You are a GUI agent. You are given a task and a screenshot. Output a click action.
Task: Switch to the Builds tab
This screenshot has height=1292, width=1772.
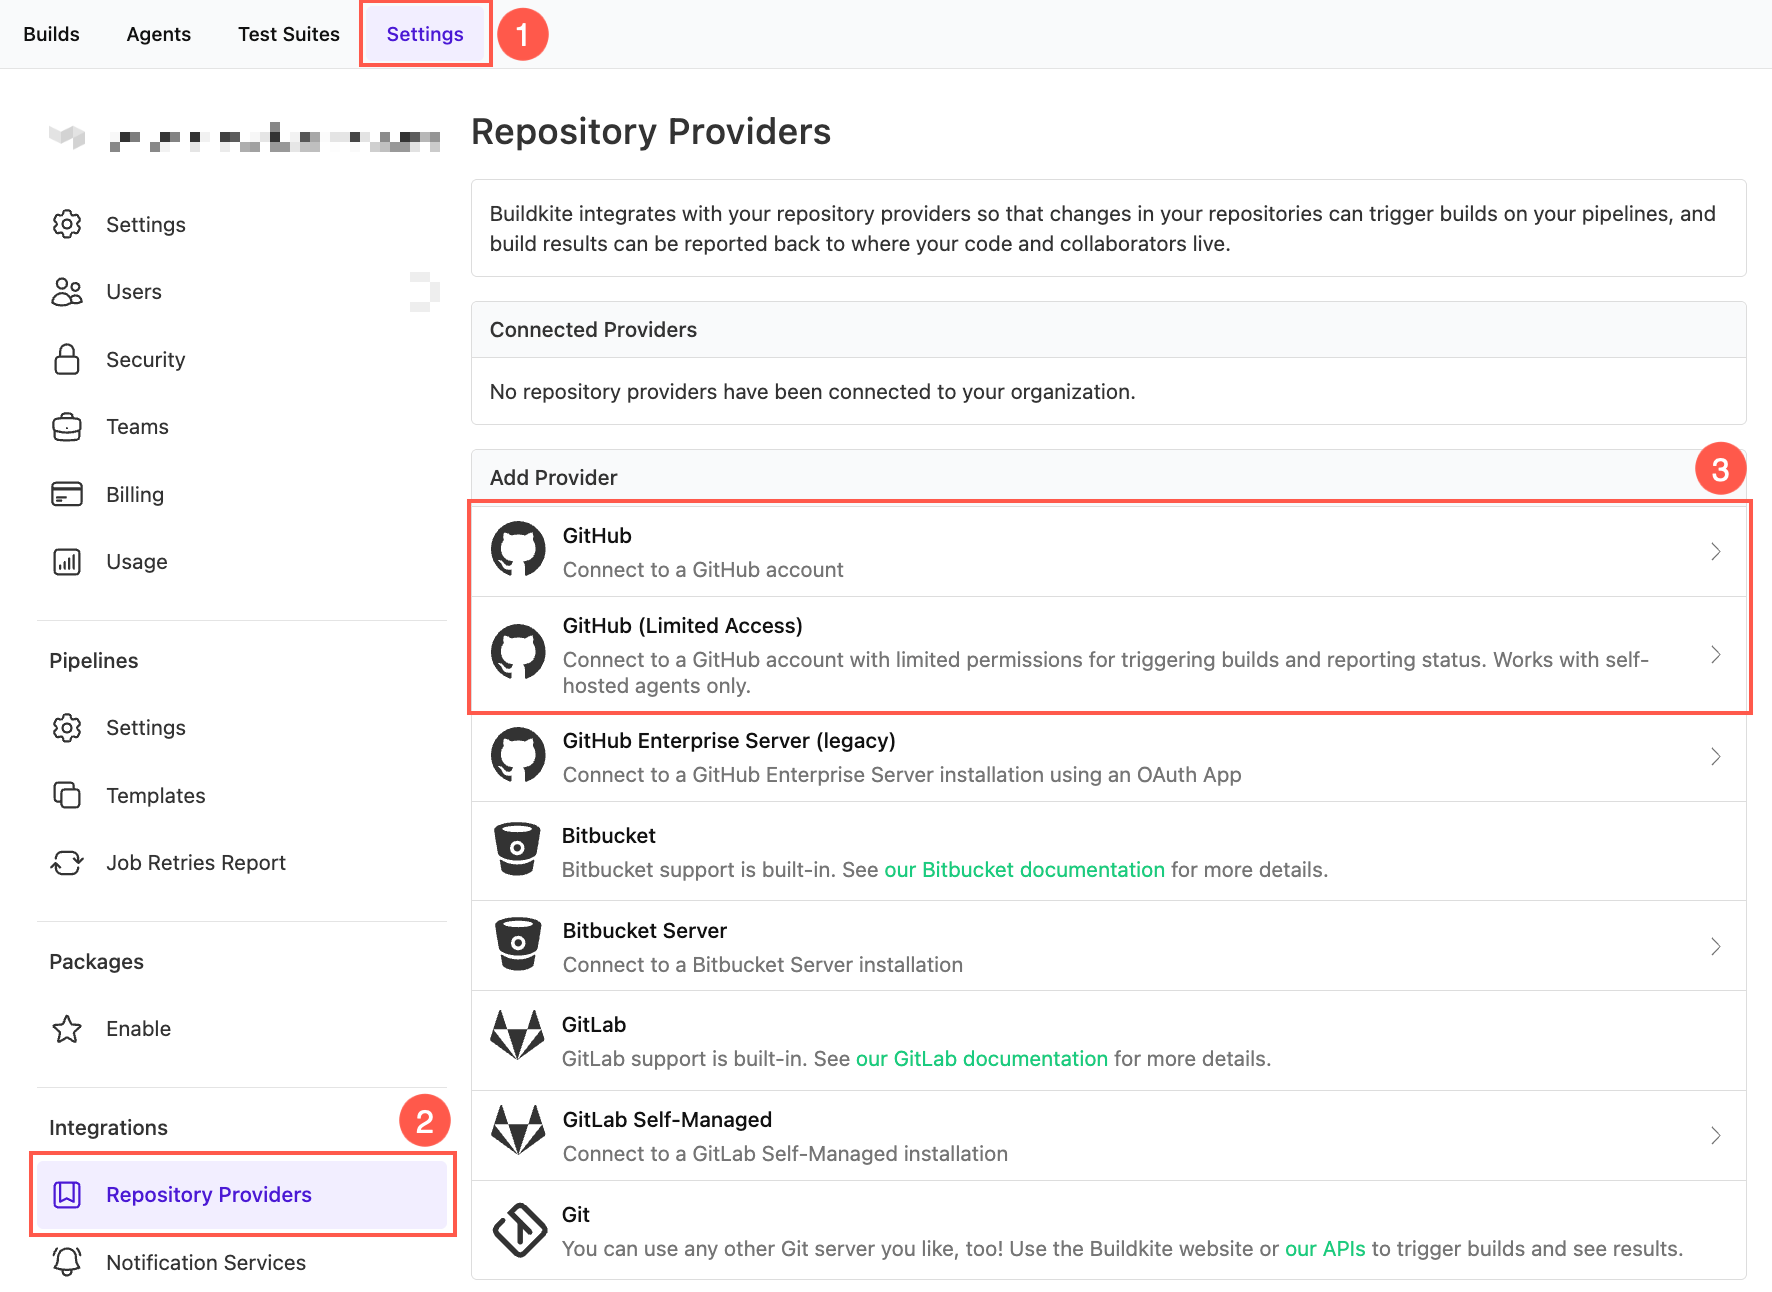click(x=51, y=33)
